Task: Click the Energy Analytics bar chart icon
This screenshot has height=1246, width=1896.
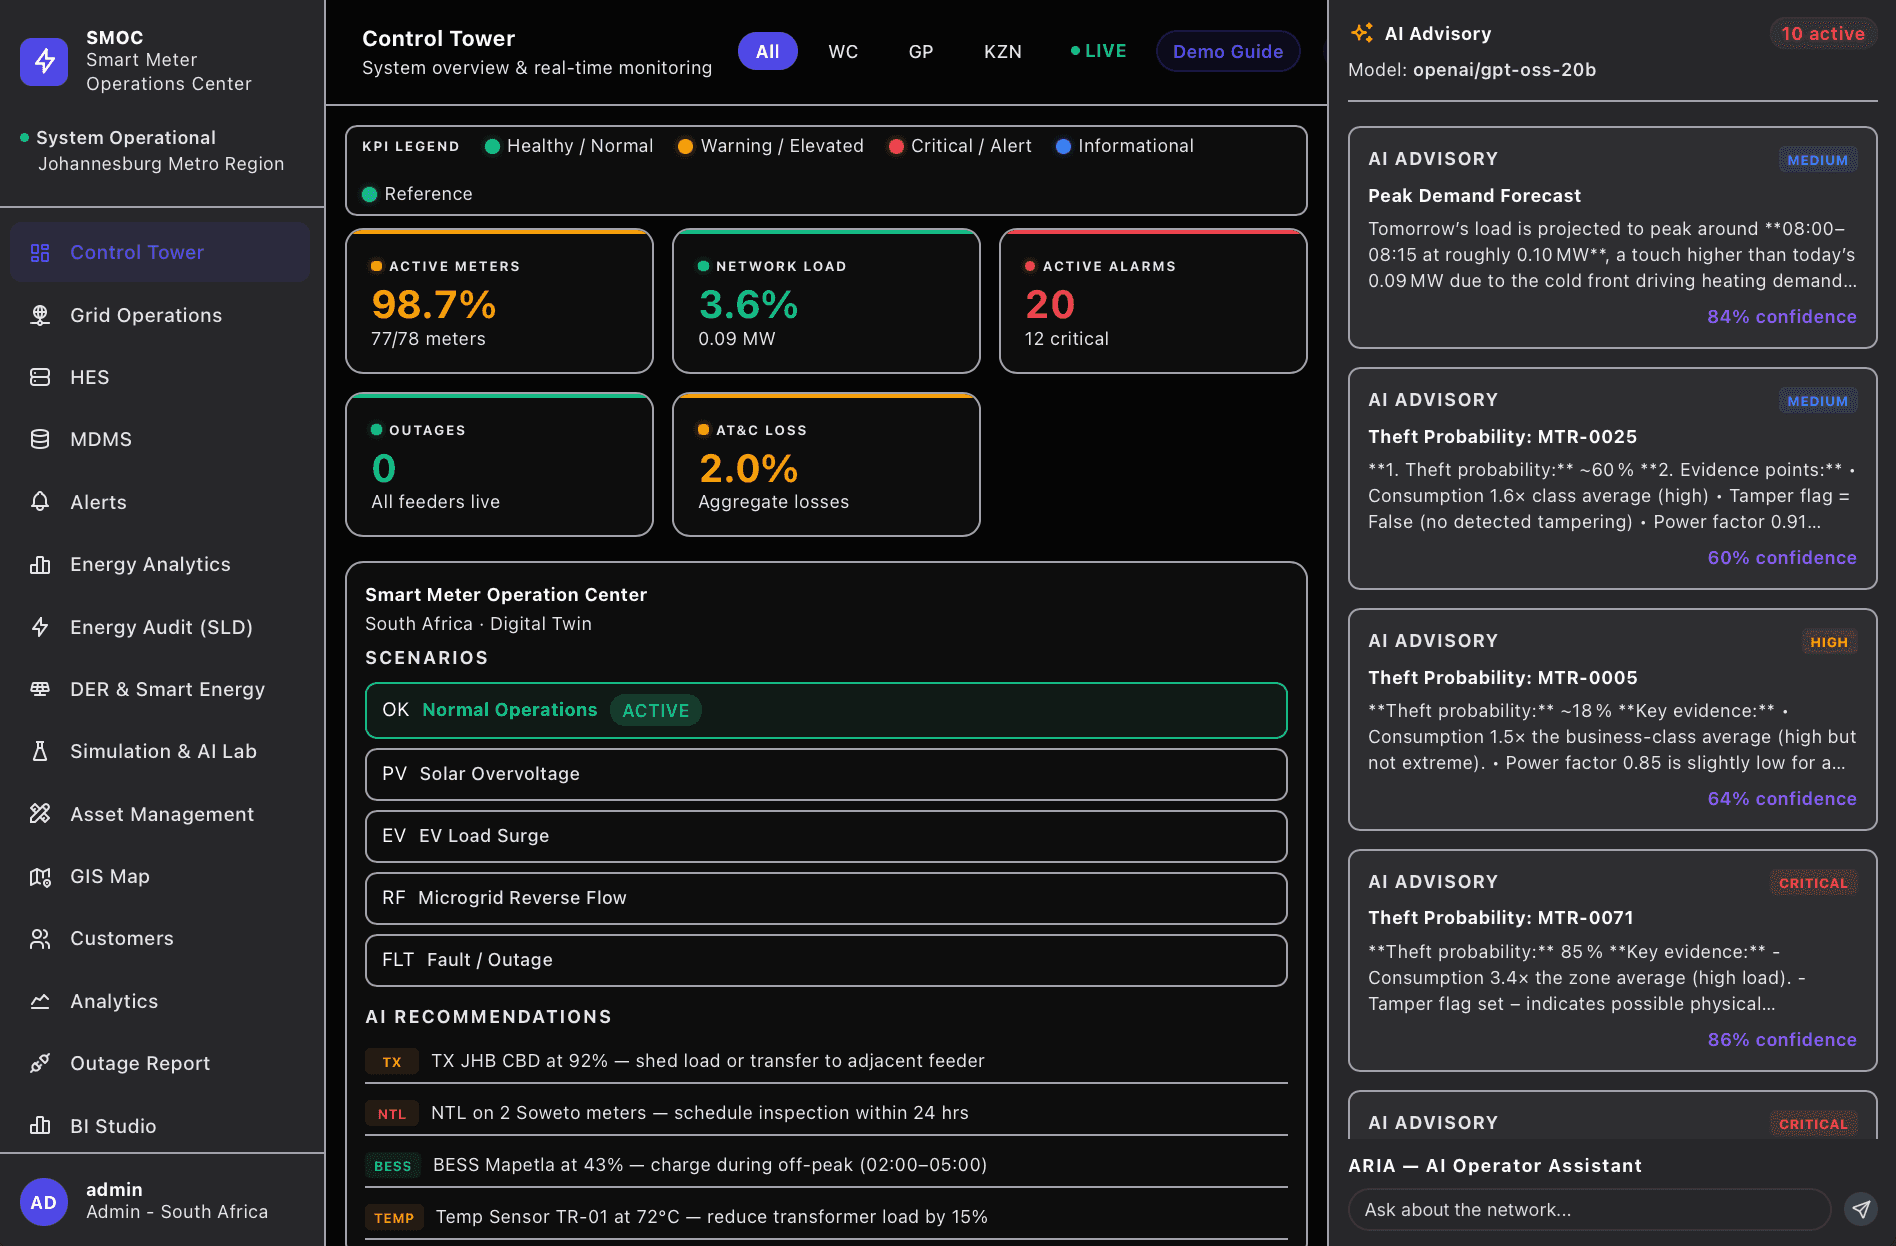Action: point(40,564)
